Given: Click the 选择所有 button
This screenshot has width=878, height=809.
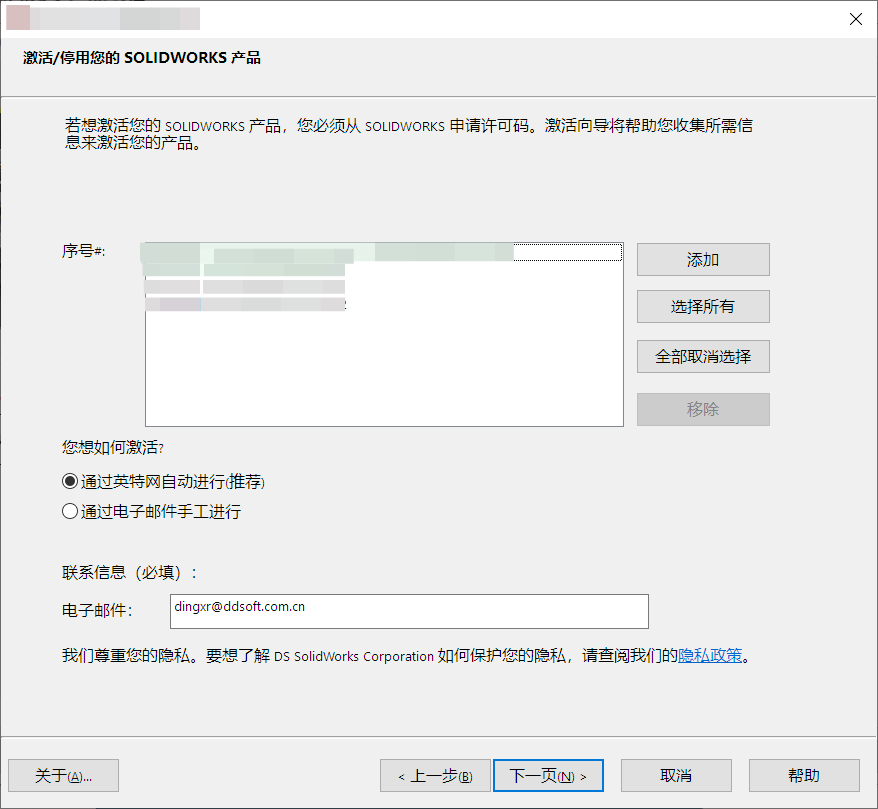Looking at the screenshot, I should tap(703, 306).
